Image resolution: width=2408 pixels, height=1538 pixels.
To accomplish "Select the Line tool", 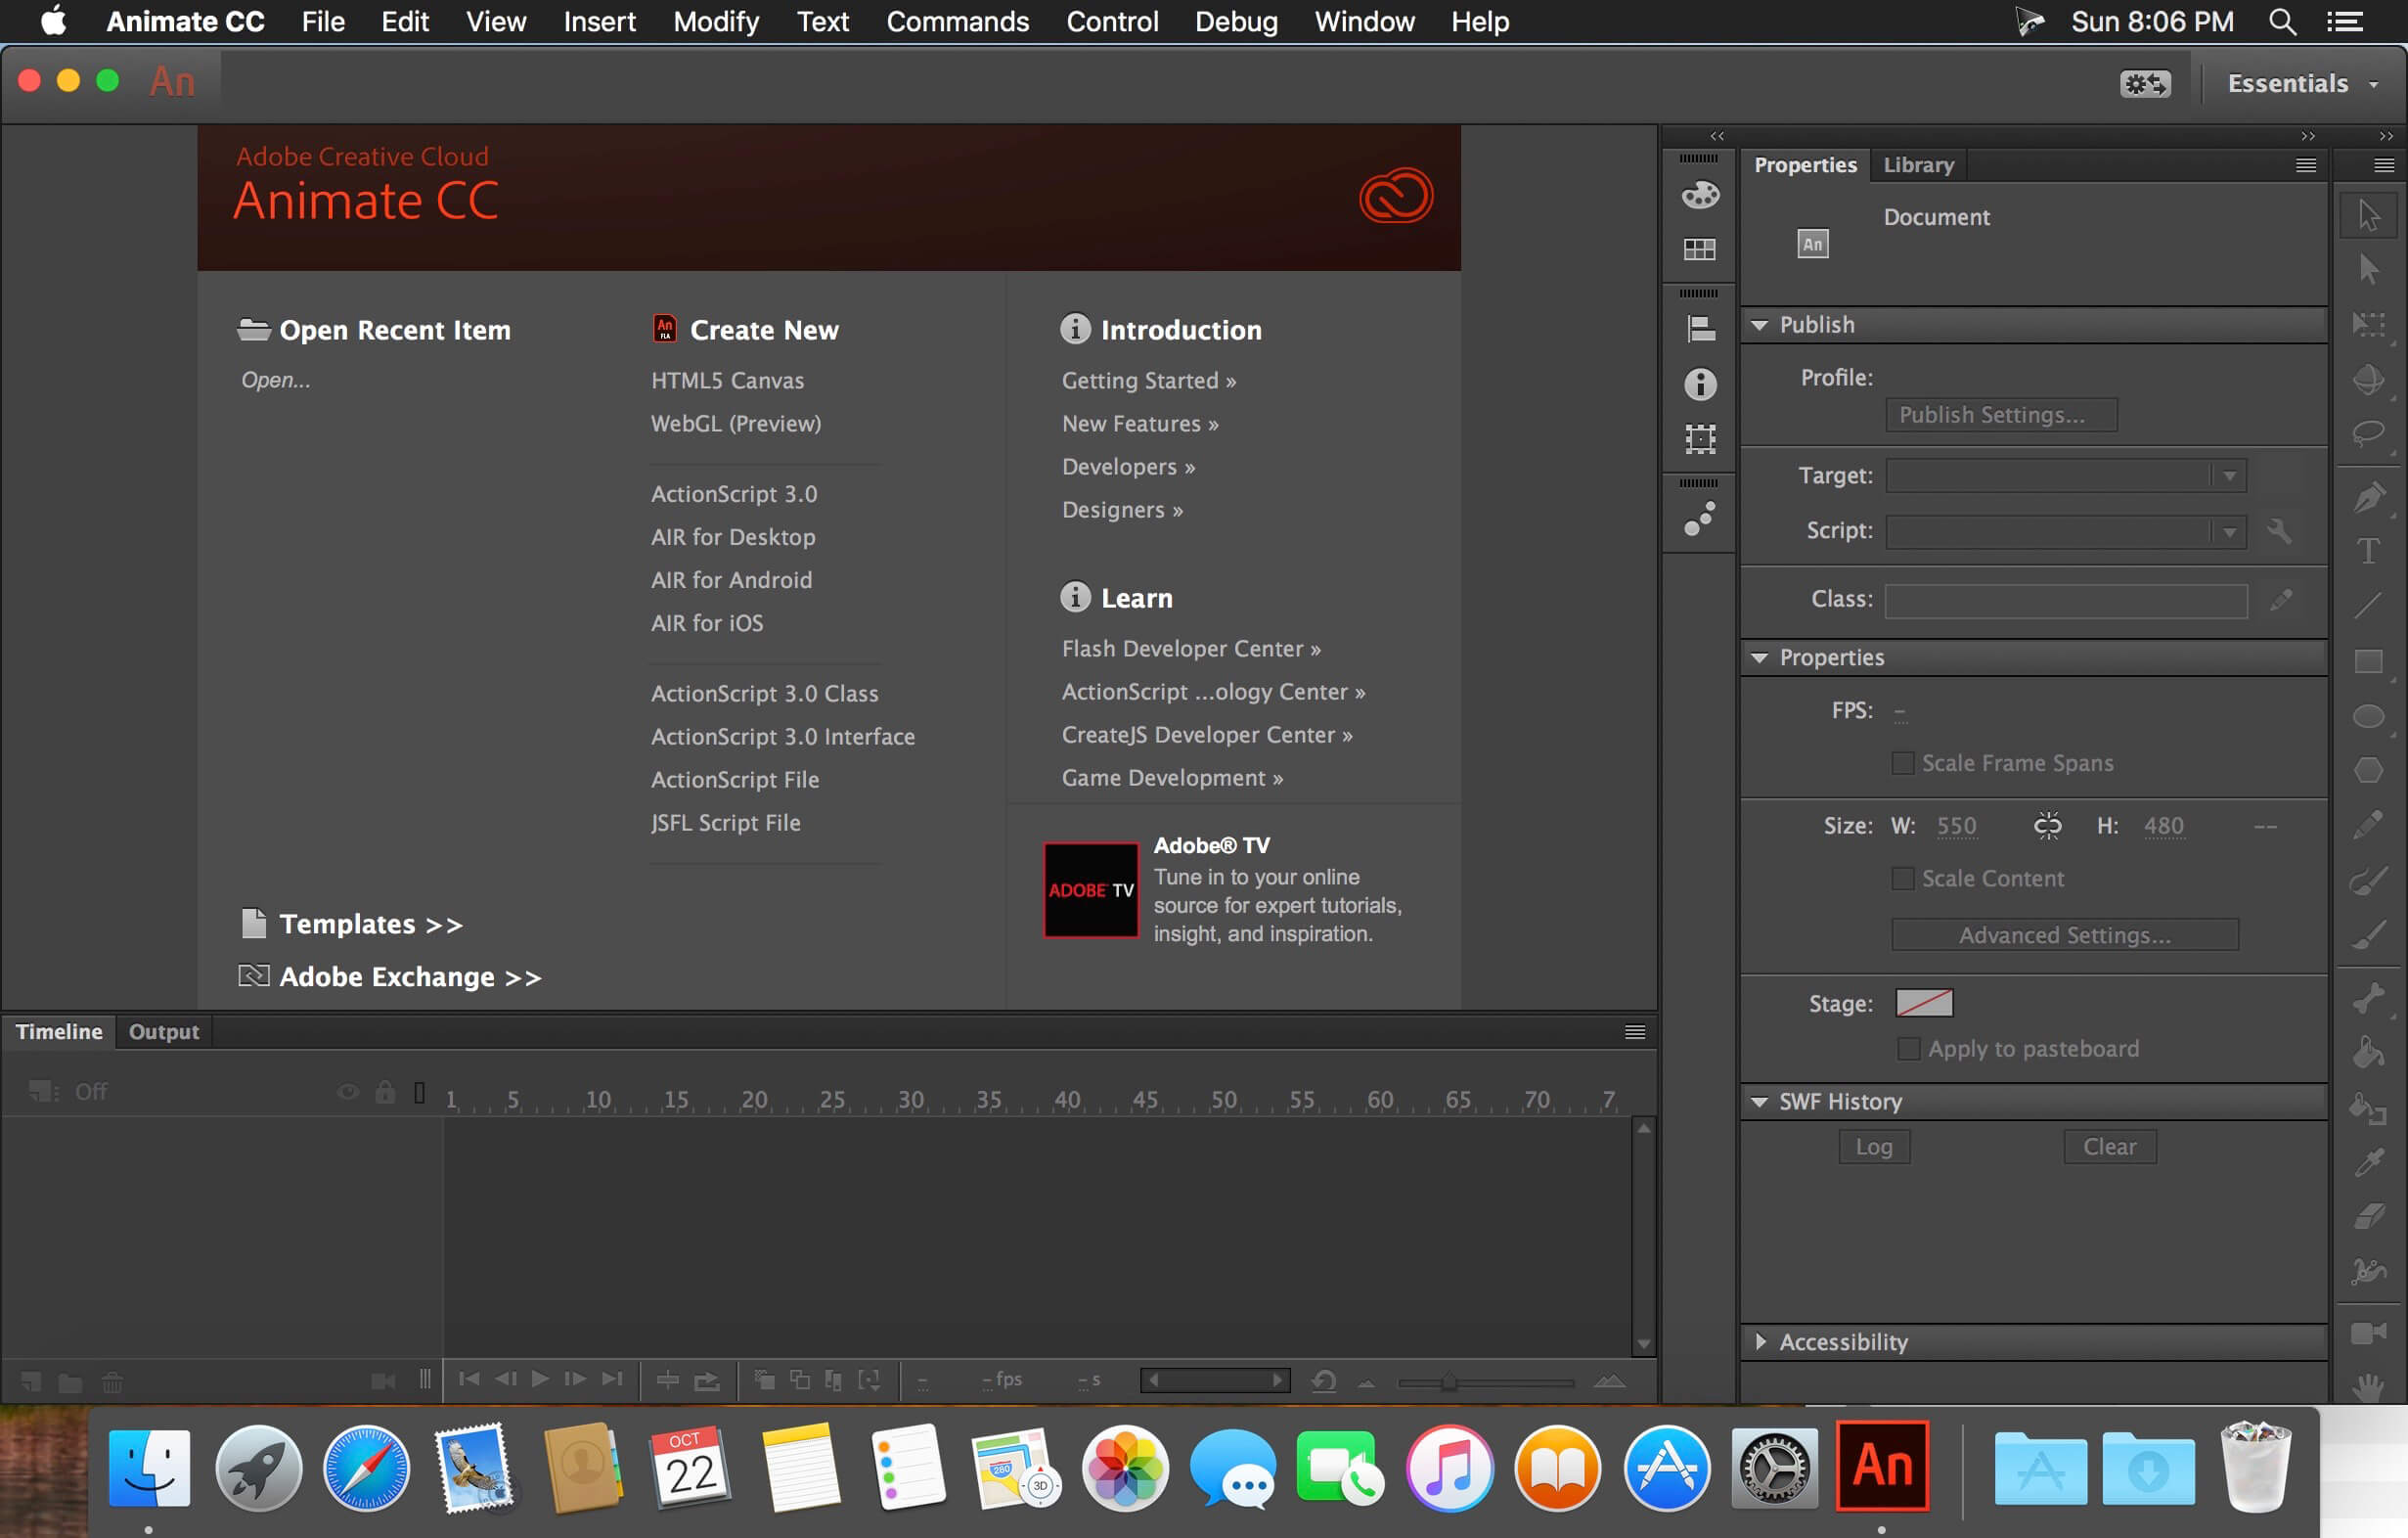I will pyautogui.click(x=2368, y=605).
